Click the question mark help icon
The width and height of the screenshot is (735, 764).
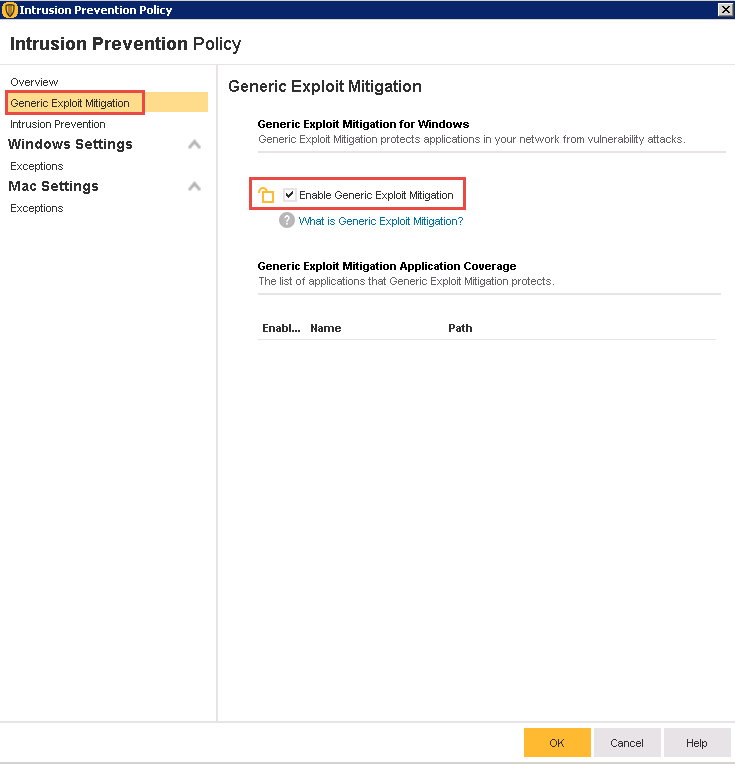[x=287, y=221]
